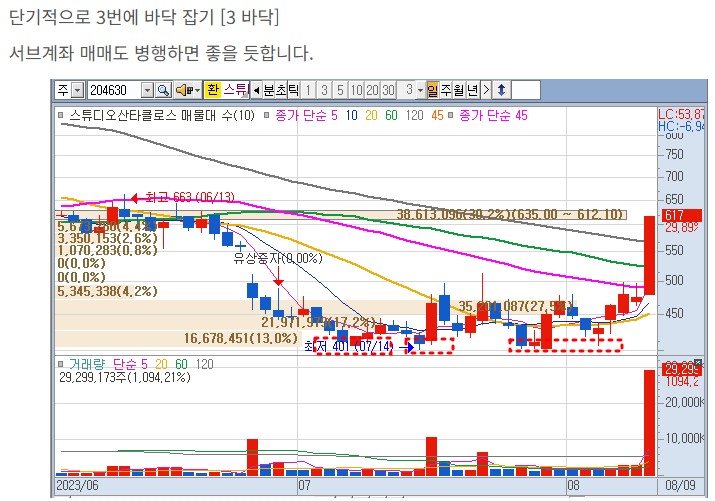The width and height of the screenshot is (715, 501).
Task: Choose the 30 interval button
Action: pos(388,90)
